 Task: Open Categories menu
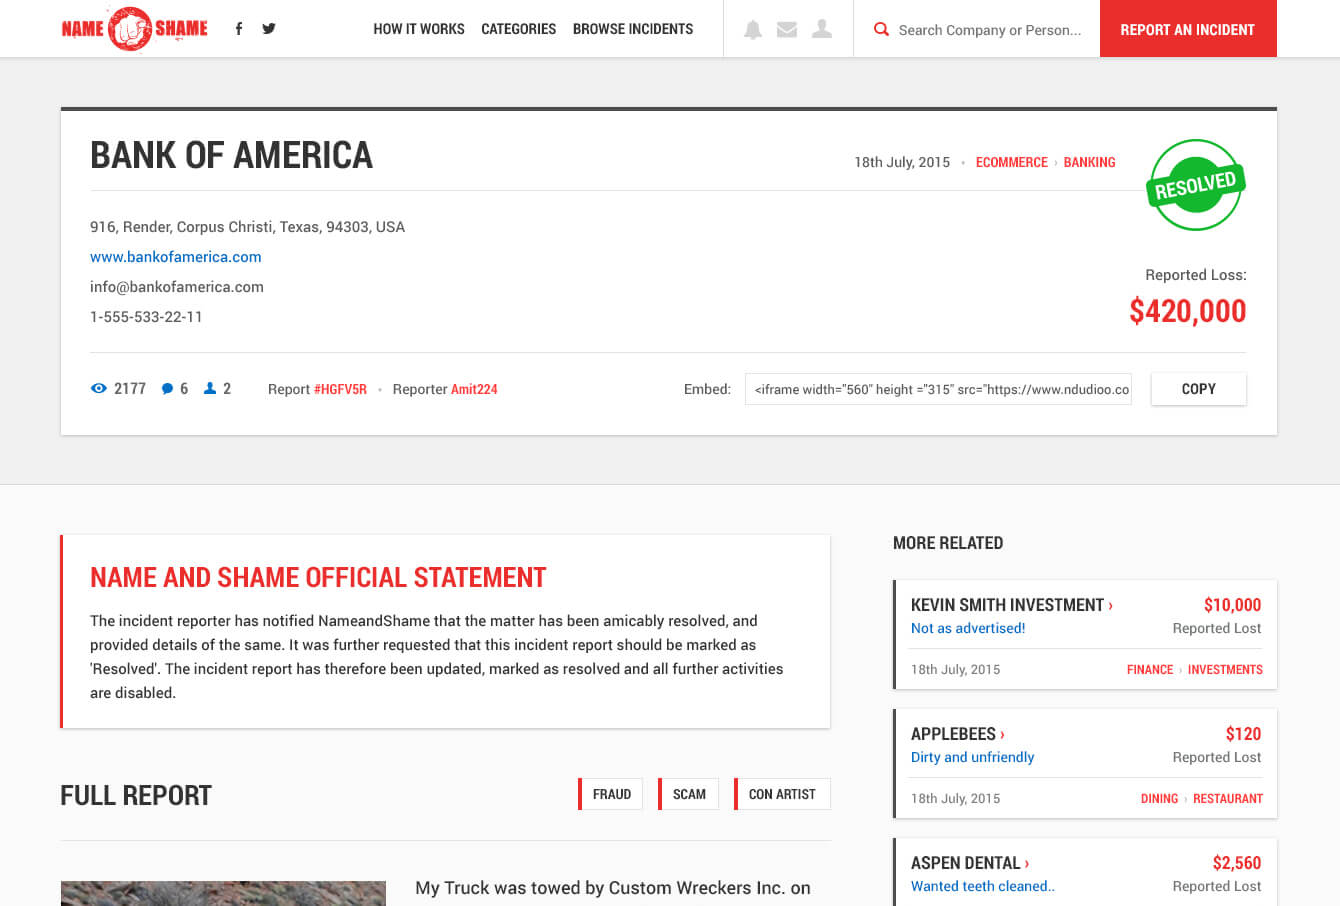coord(518,29)
